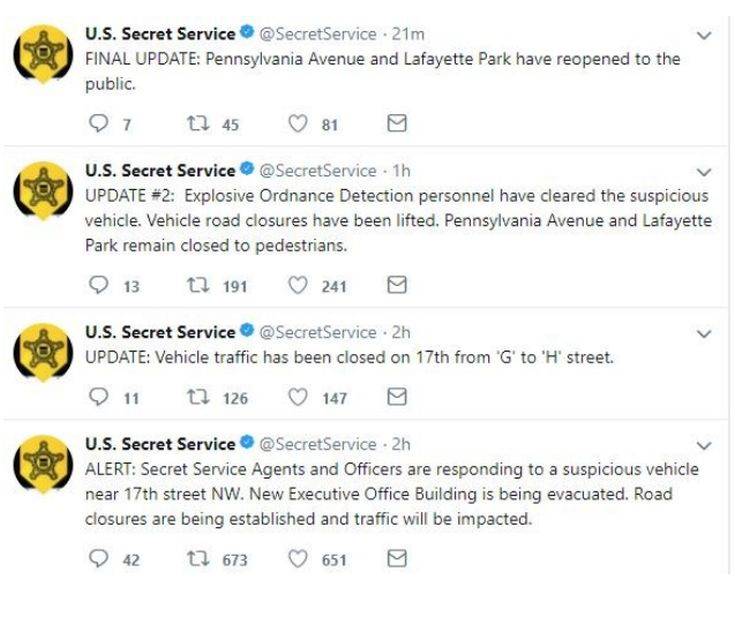Image resolution: width=735 pixels, height=625 pixels.
Task: Like the ALERT suspicious vehicle tweet
Action: point(298,559)
